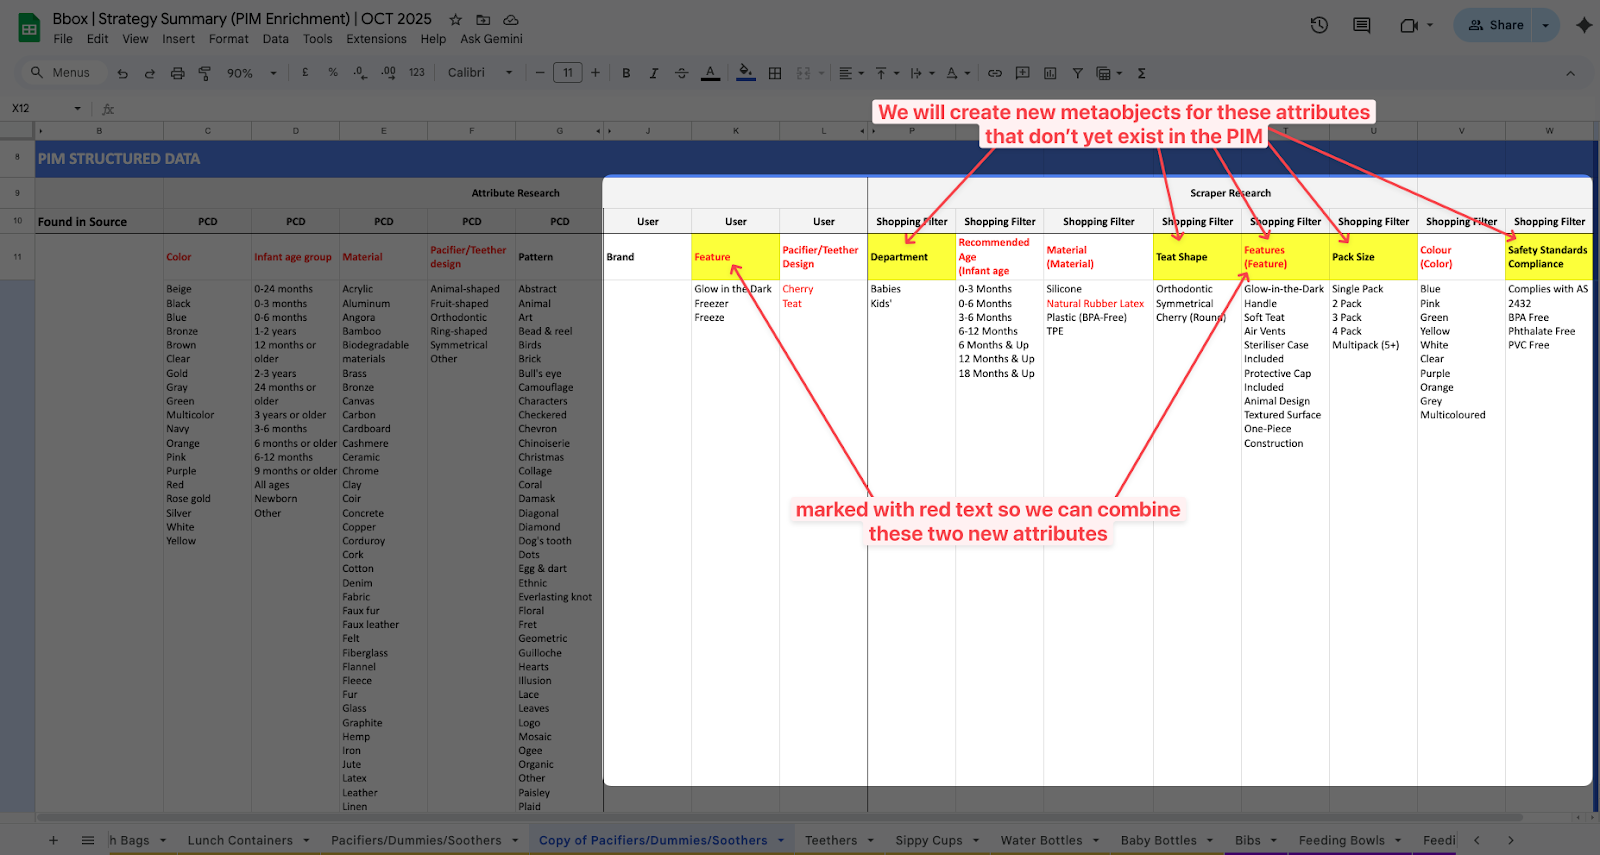1600x855 pixels.
Task: Click the Insert link icon
Action: (994, 73)
